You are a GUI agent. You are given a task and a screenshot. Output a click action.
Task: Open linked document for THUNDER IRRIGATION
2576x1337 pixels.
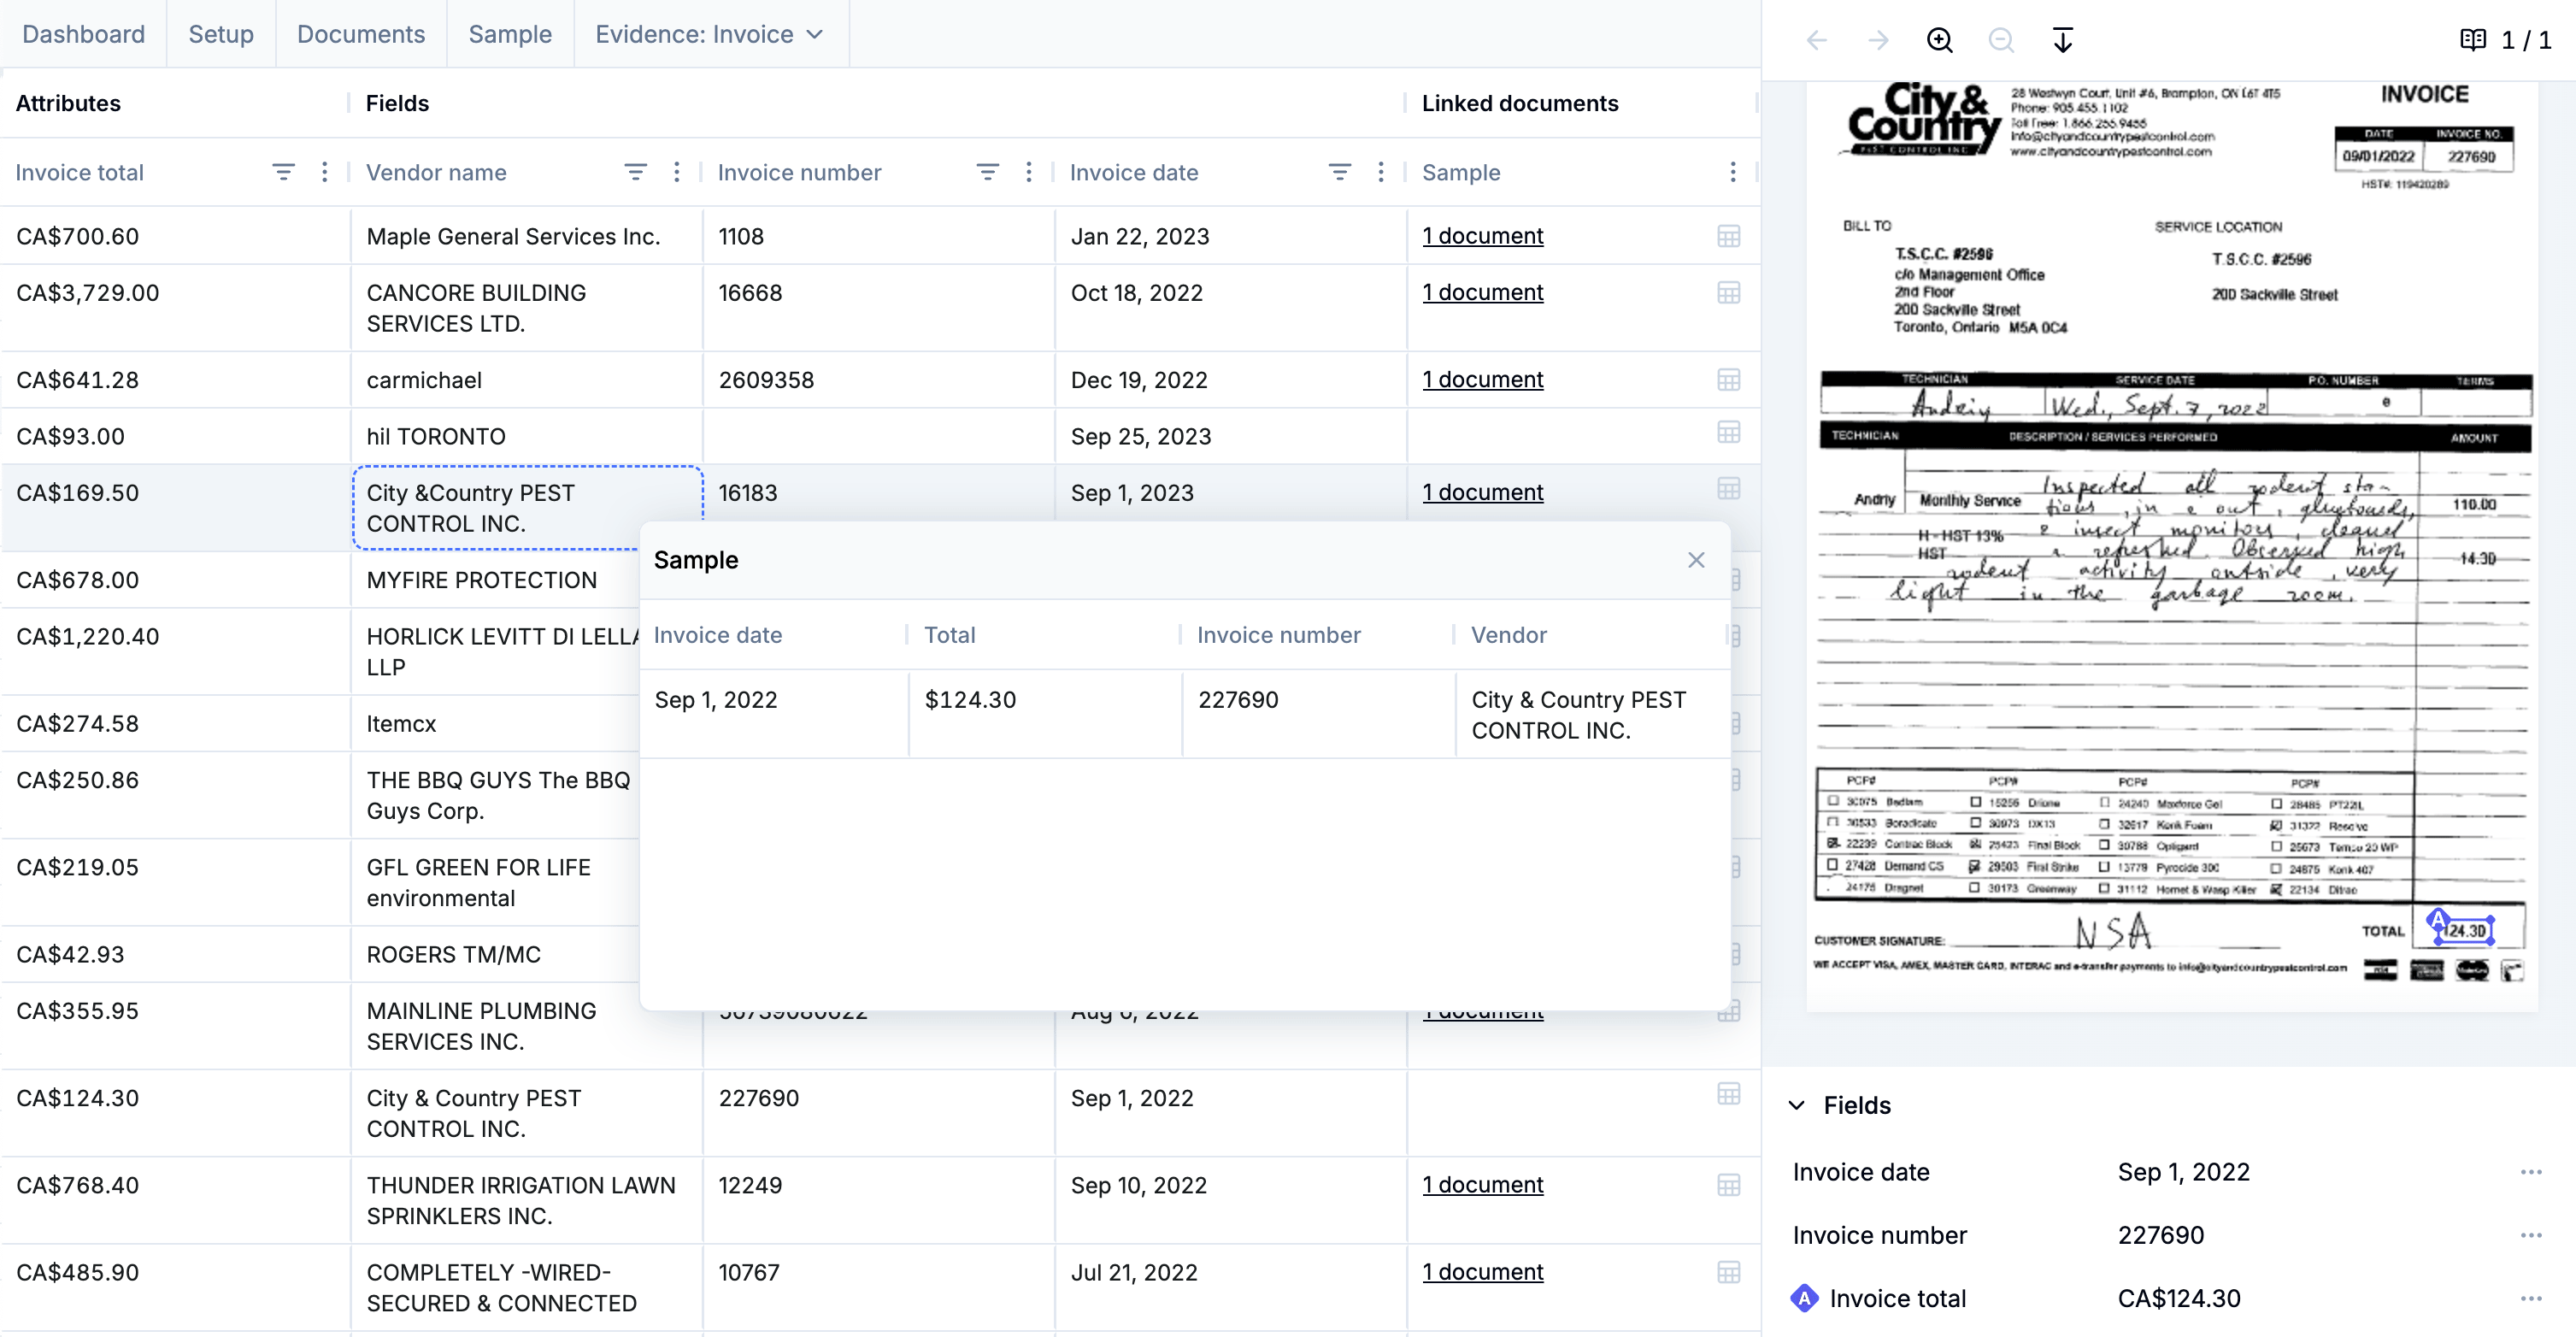pyautogui.click(x=1482, y=1185)
